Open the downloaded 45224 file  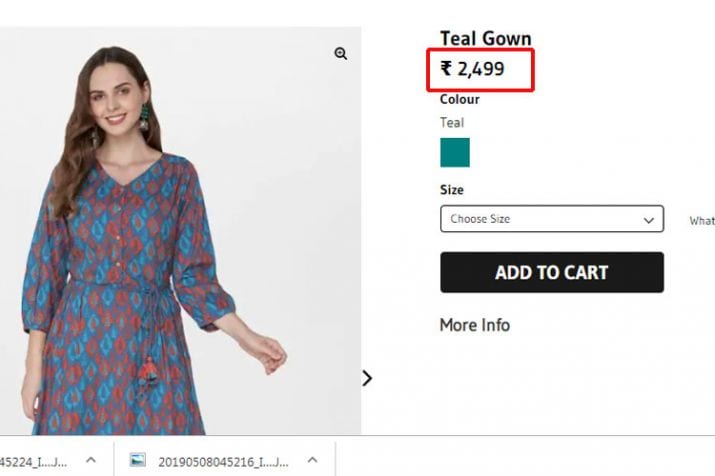pos(35,460)
